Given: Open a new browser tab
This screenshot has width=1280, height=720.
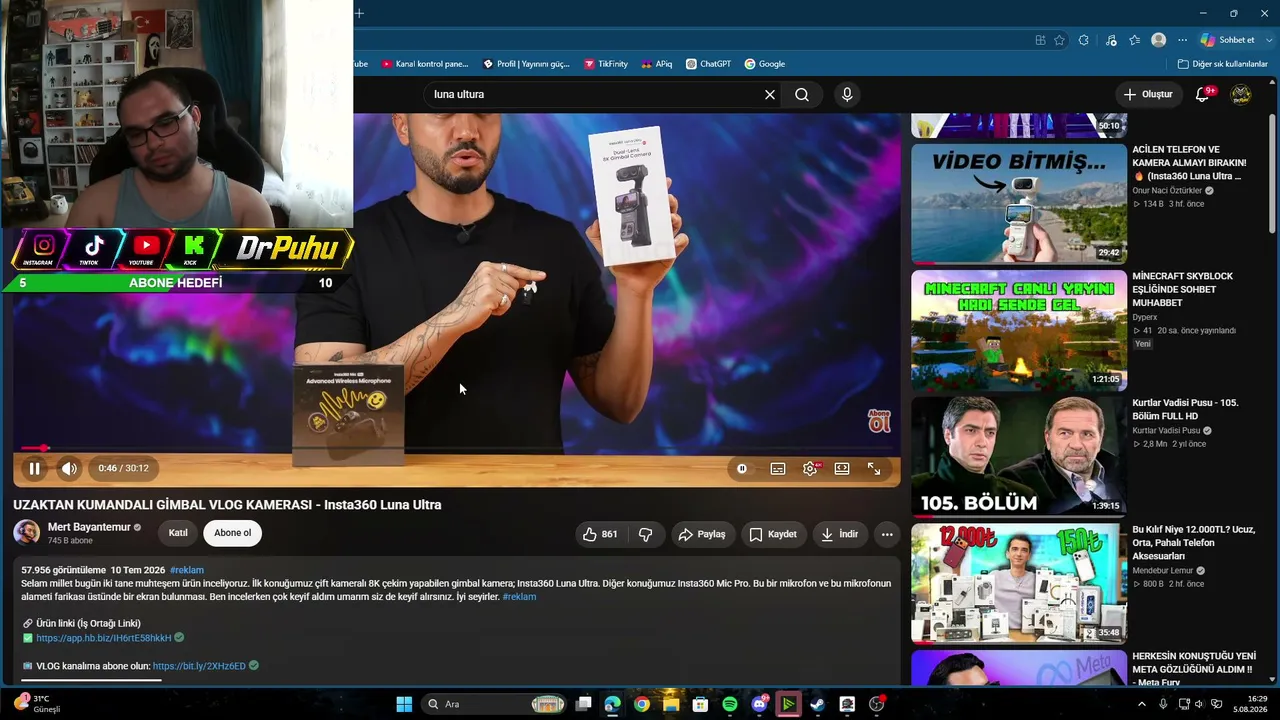Looking at the screenshot, I should (359, 13).
